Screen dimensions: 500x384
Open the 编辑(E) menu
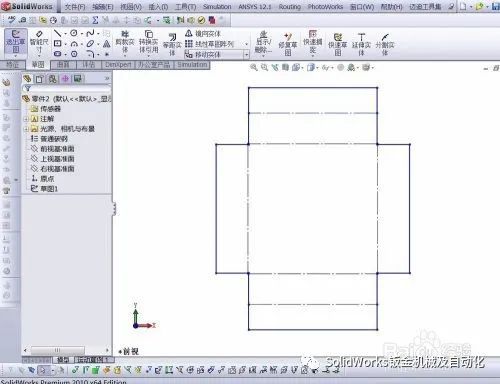tap(103, 7)
